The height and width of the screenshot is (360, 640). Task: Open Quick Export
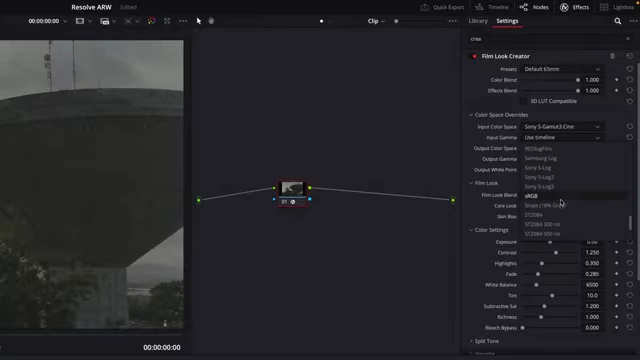(x=442, y=7)
